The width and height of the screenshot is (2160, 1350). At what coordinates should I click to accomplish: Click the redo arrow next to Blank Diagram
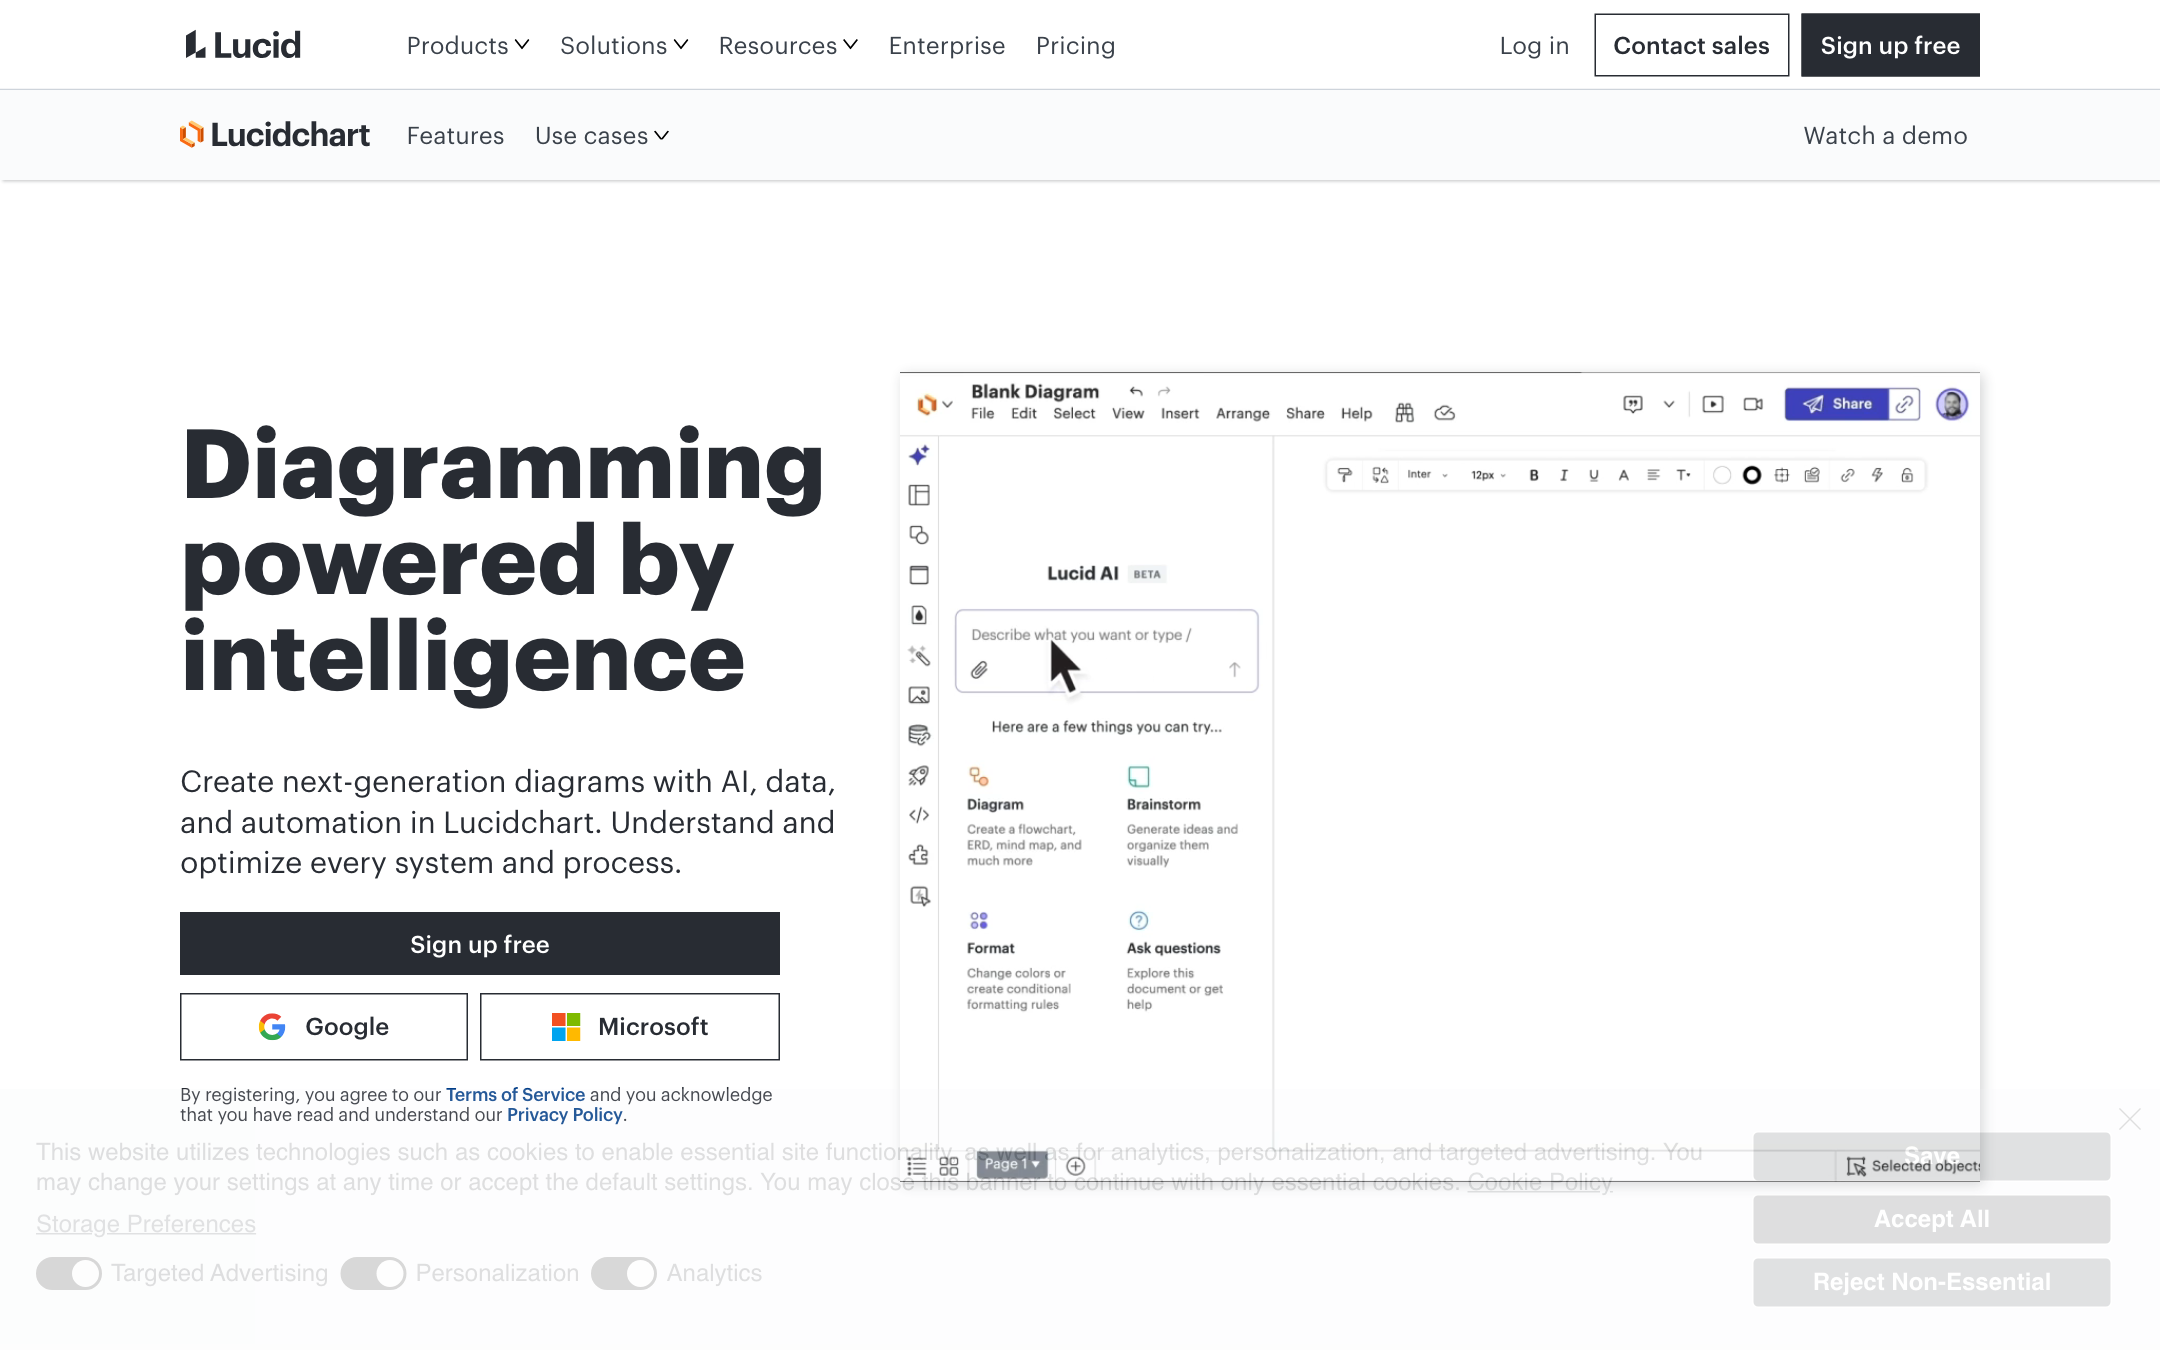tap(1164, 391)
